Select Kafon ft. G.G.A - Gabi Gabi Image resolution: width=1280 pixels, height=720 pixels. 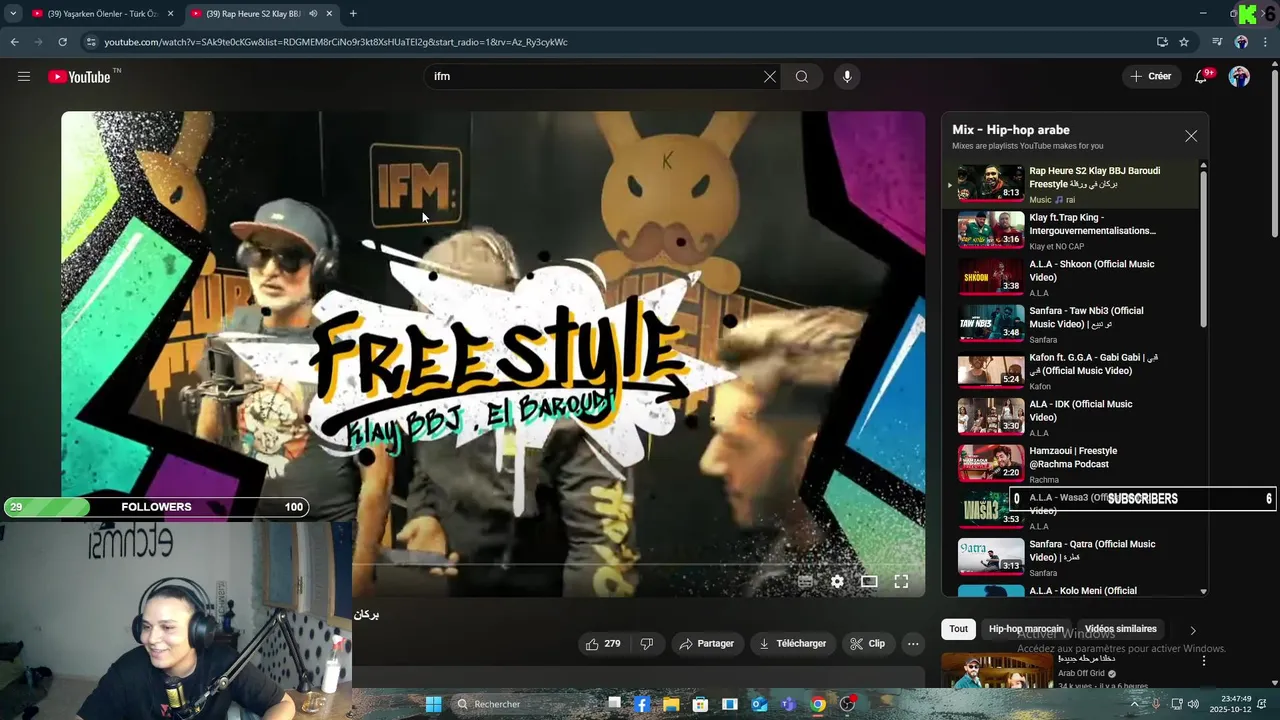tap(1070, 371)
